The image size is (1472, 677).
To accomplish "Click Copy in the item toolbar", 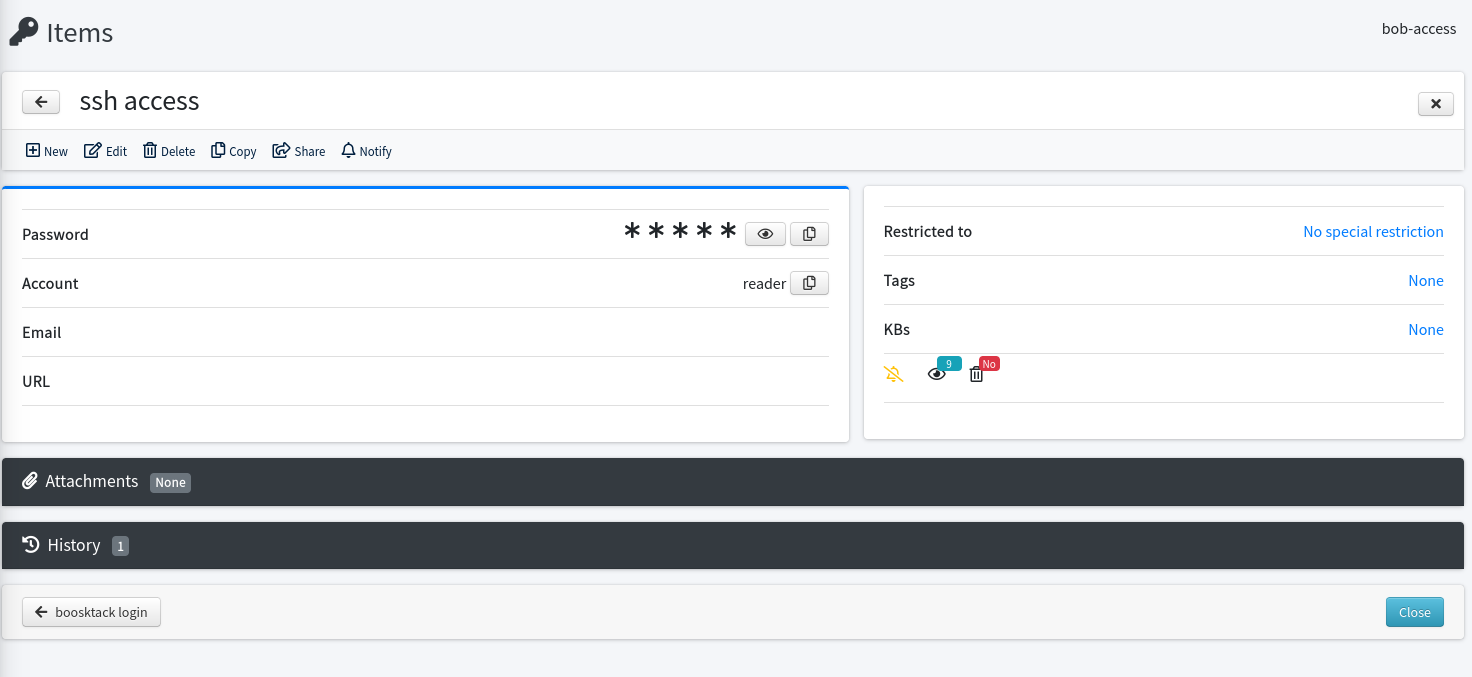I will click(233, 151).
